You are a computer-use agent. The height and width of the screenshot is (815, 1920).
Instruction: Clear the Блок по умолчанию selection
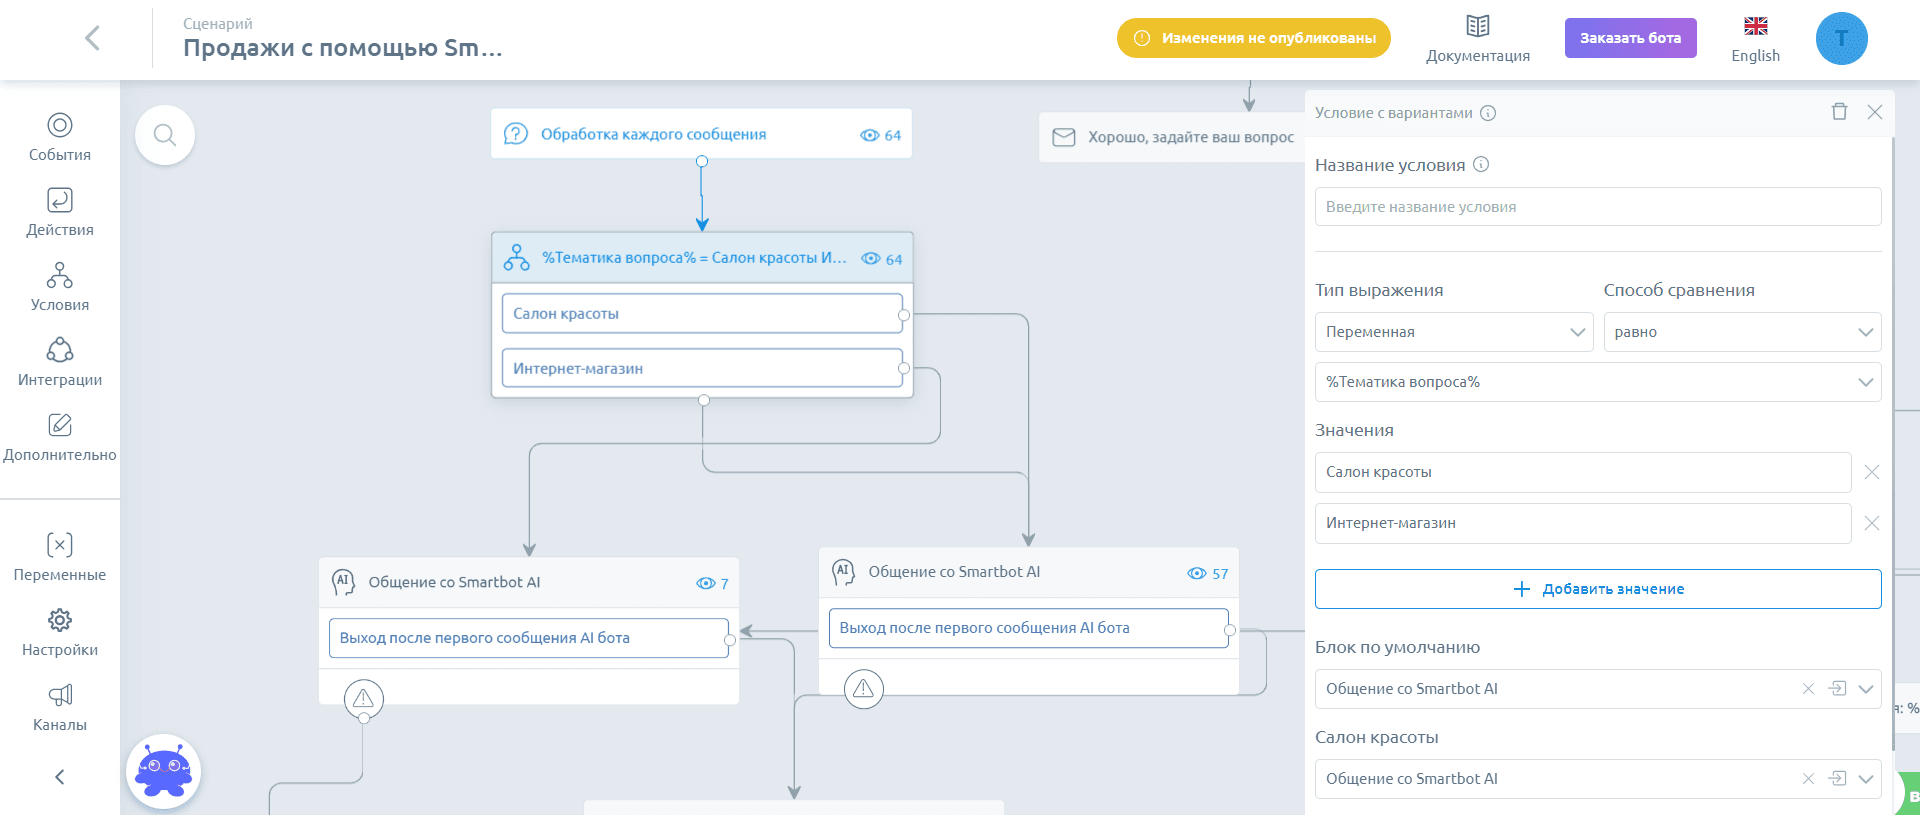click(1808, 689)
